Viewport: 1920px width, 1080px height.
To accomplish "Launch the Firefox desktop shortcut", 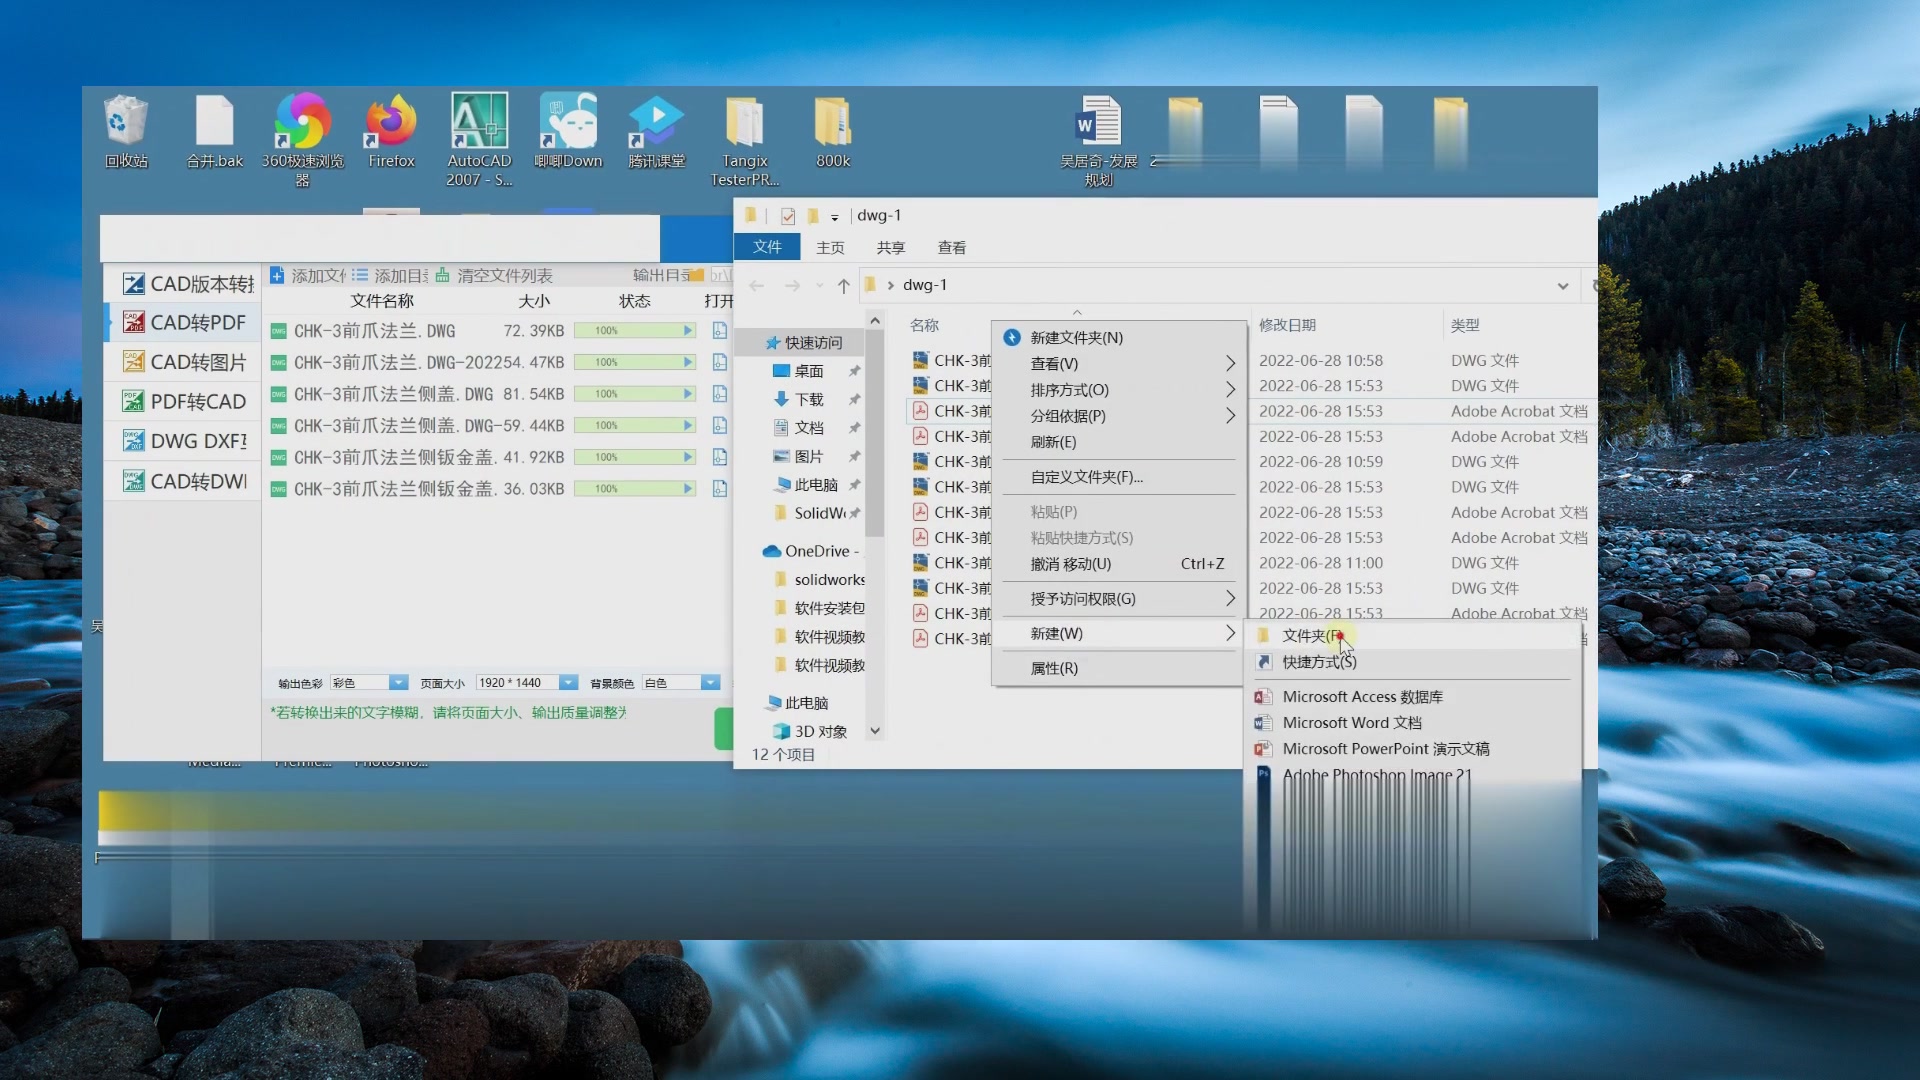I will click(x=391, y=132).
